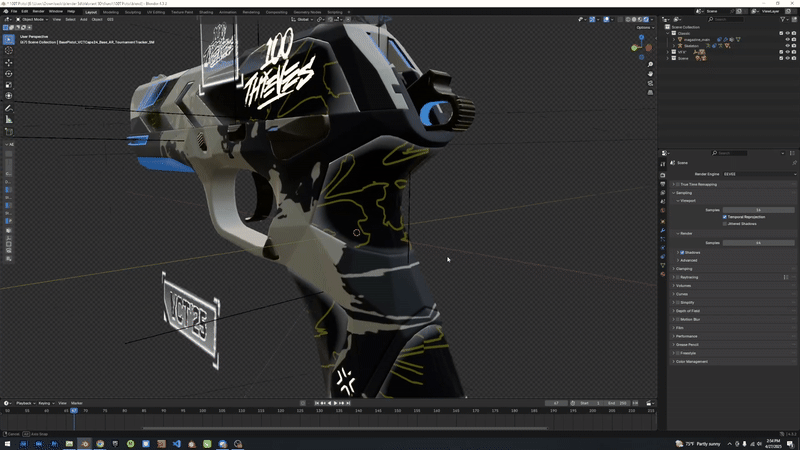Hide the Classic collection in viewport
This screenshot has height=450, width=800.
(787, 33)
